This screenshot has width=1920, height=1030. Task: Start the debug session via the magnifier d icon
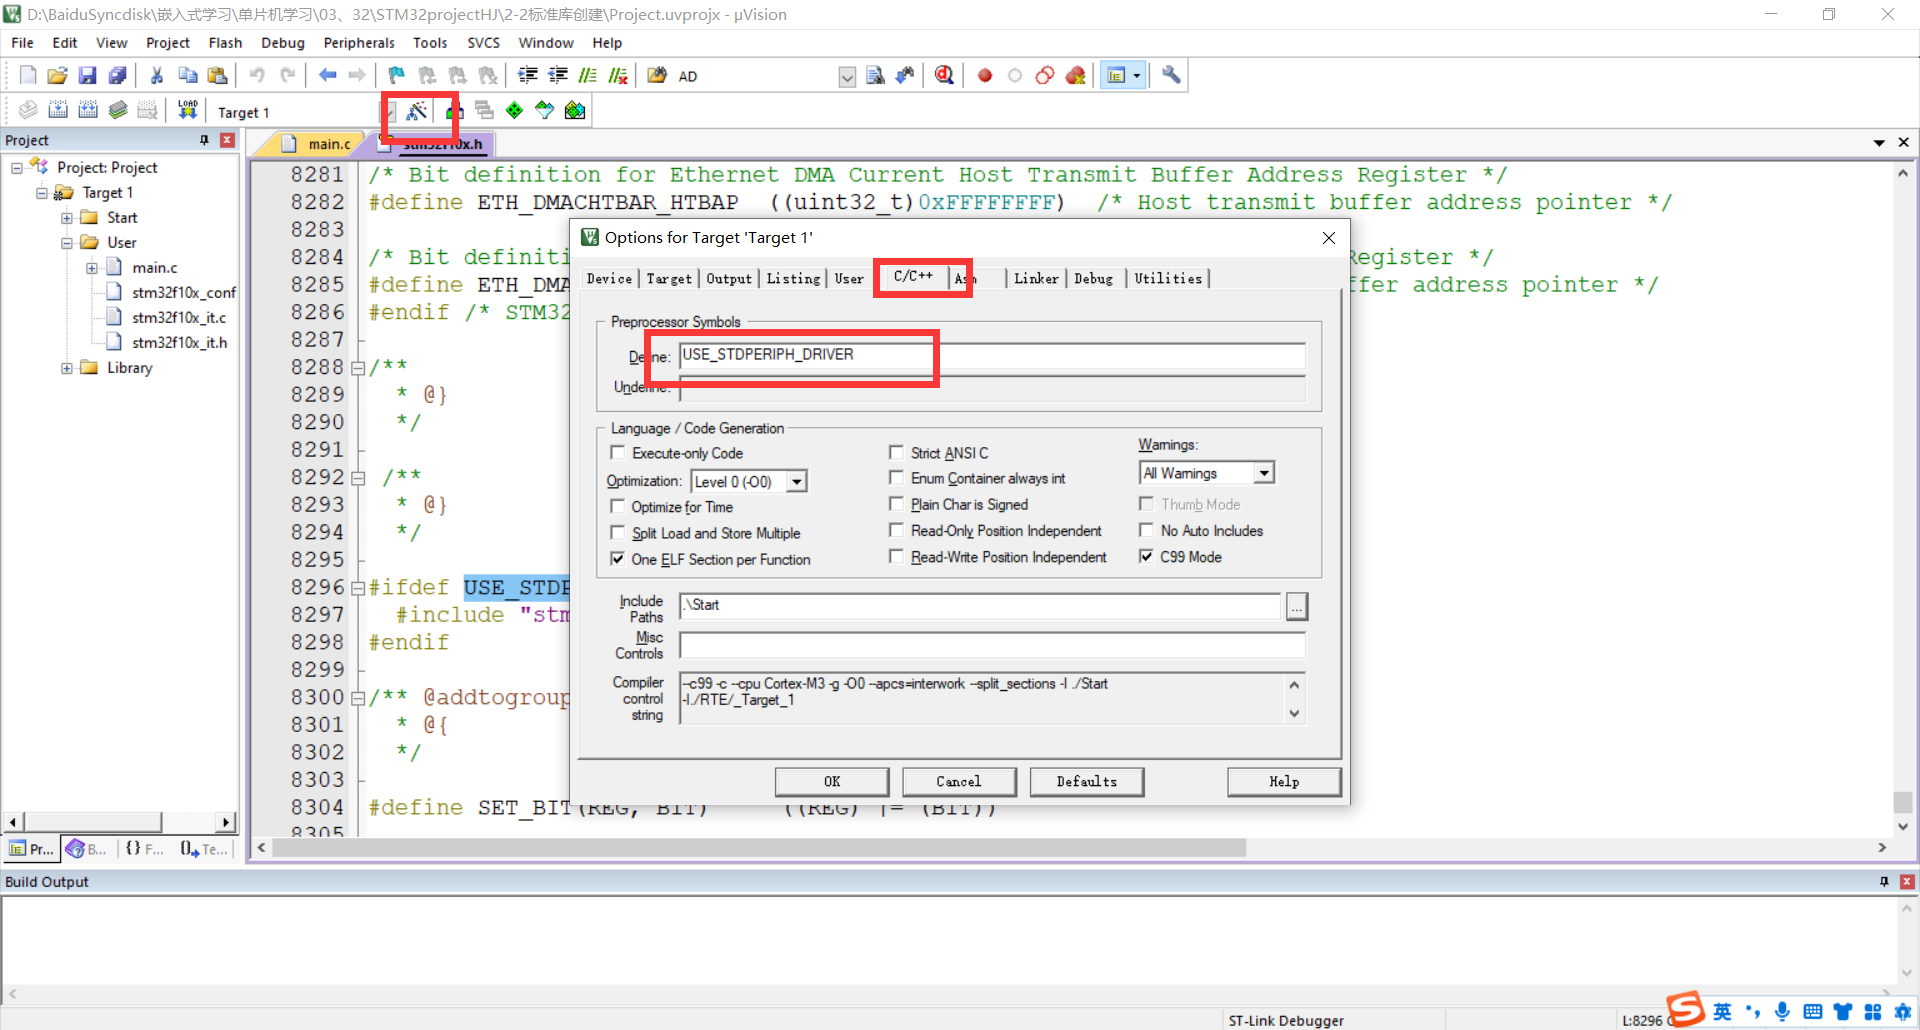click(944, 75)
